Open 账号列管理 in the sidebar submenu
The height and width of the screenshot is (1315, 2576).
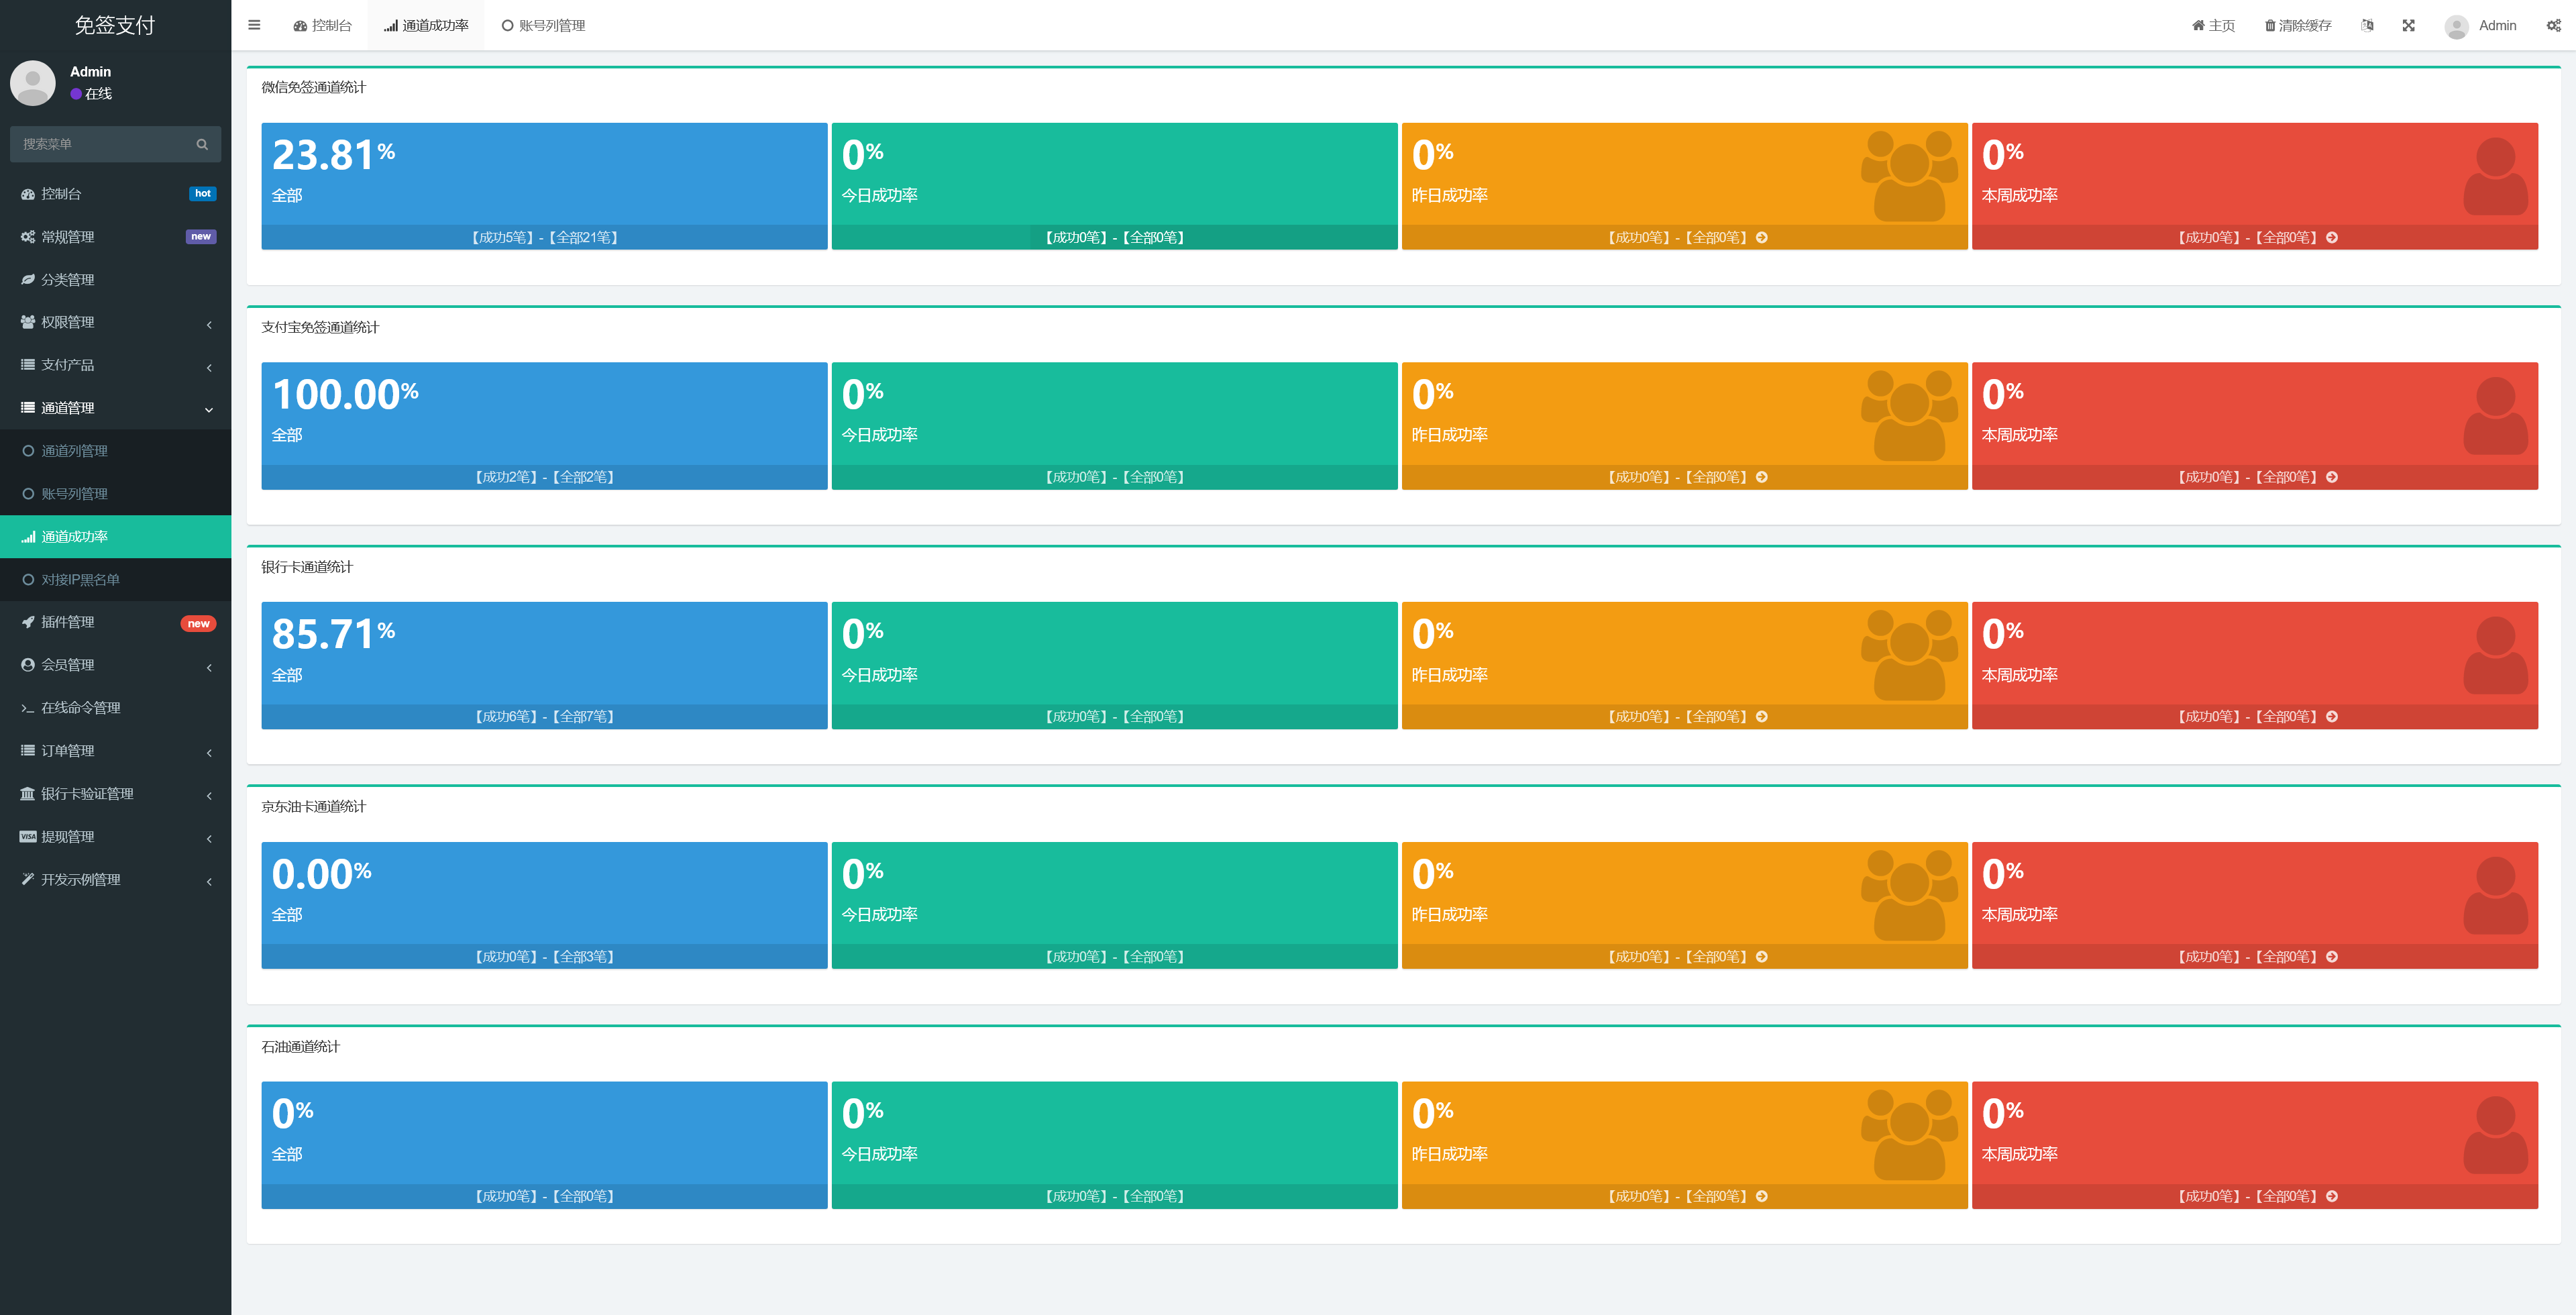tap(115, 494)
